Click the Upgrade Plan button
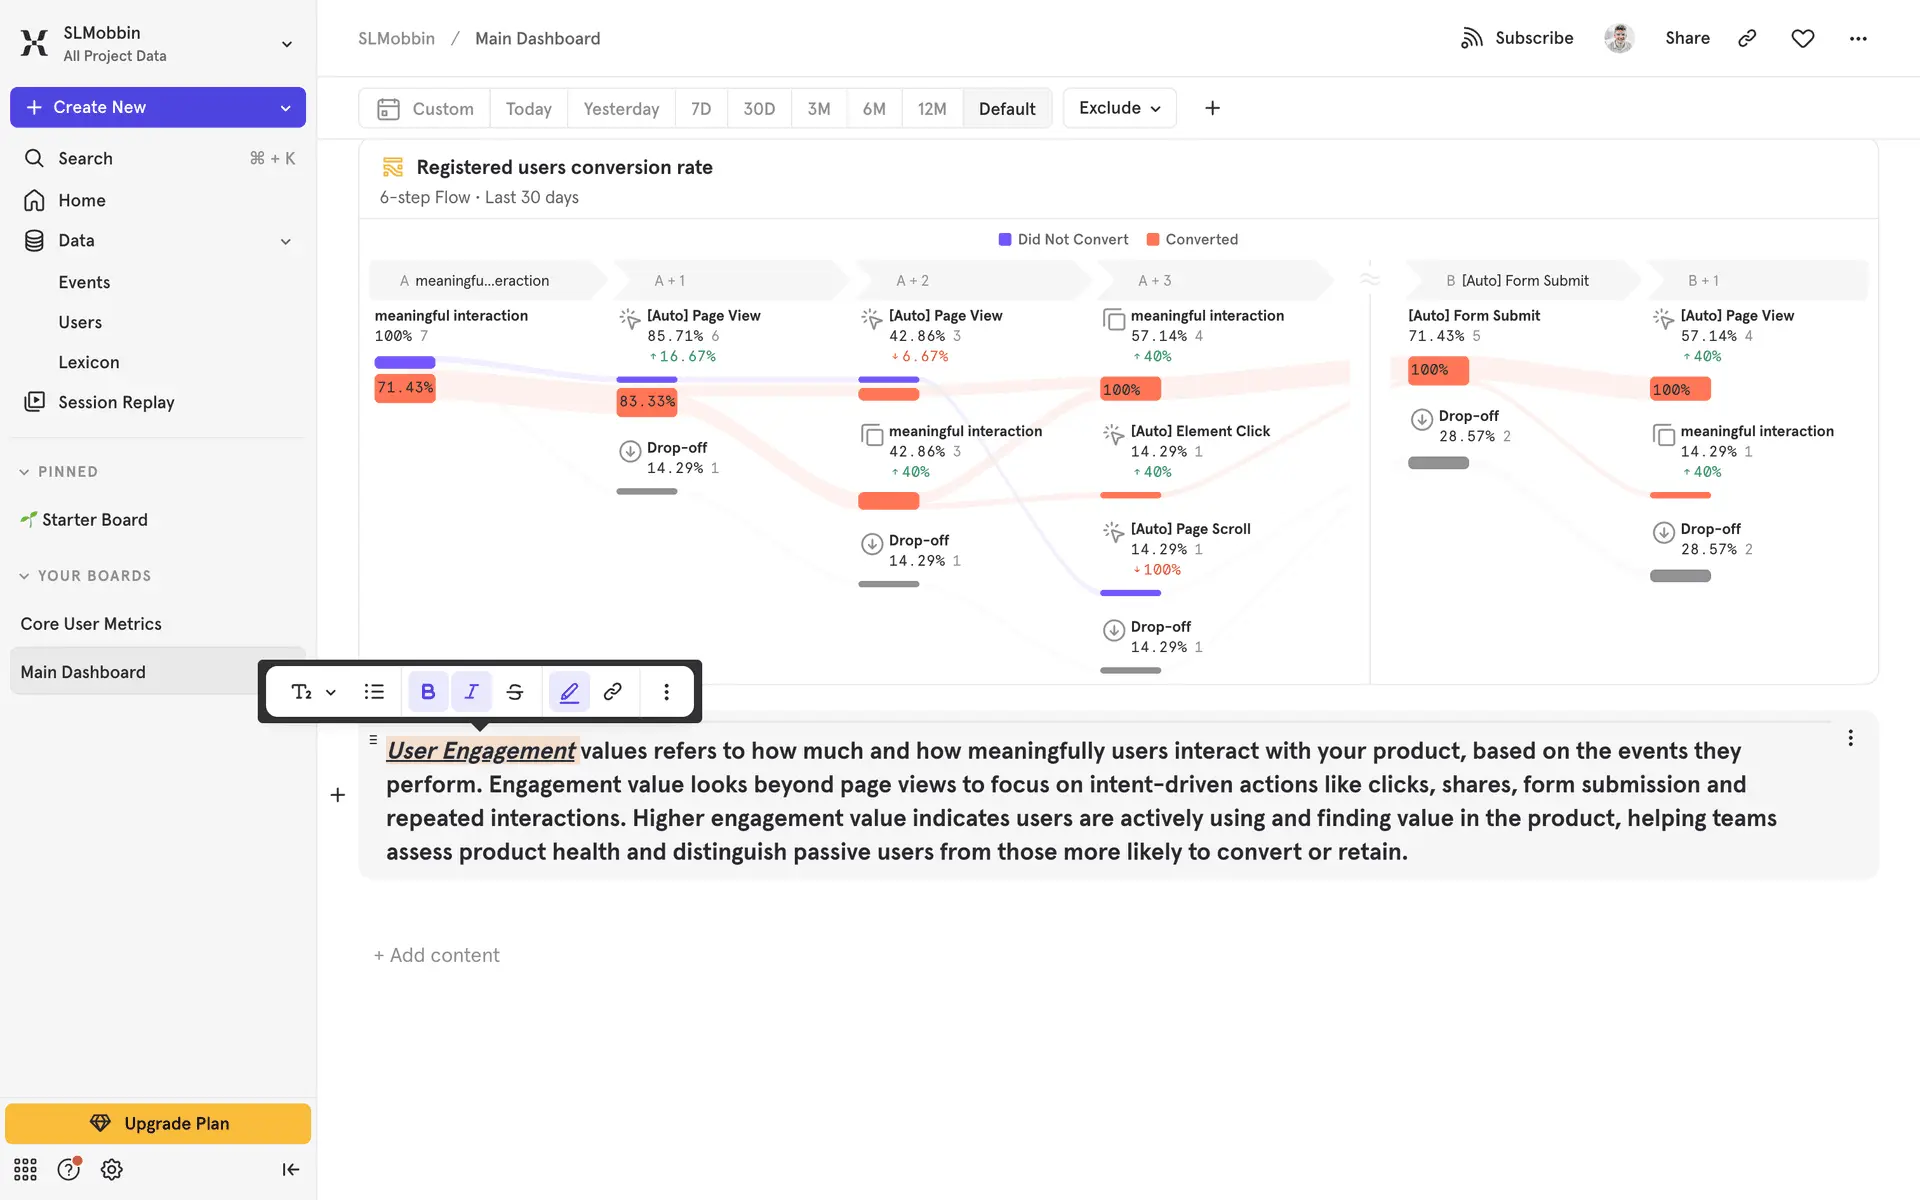Image resolution: width=1920 pixels, height=1200 pixels. pos(158,1123)
